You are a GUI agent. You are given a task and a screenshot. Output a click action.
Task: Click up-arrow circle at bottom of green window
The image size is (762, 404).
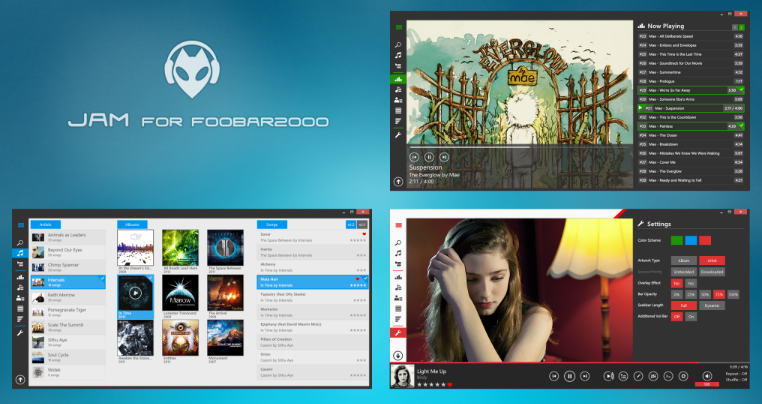point(398,181)
